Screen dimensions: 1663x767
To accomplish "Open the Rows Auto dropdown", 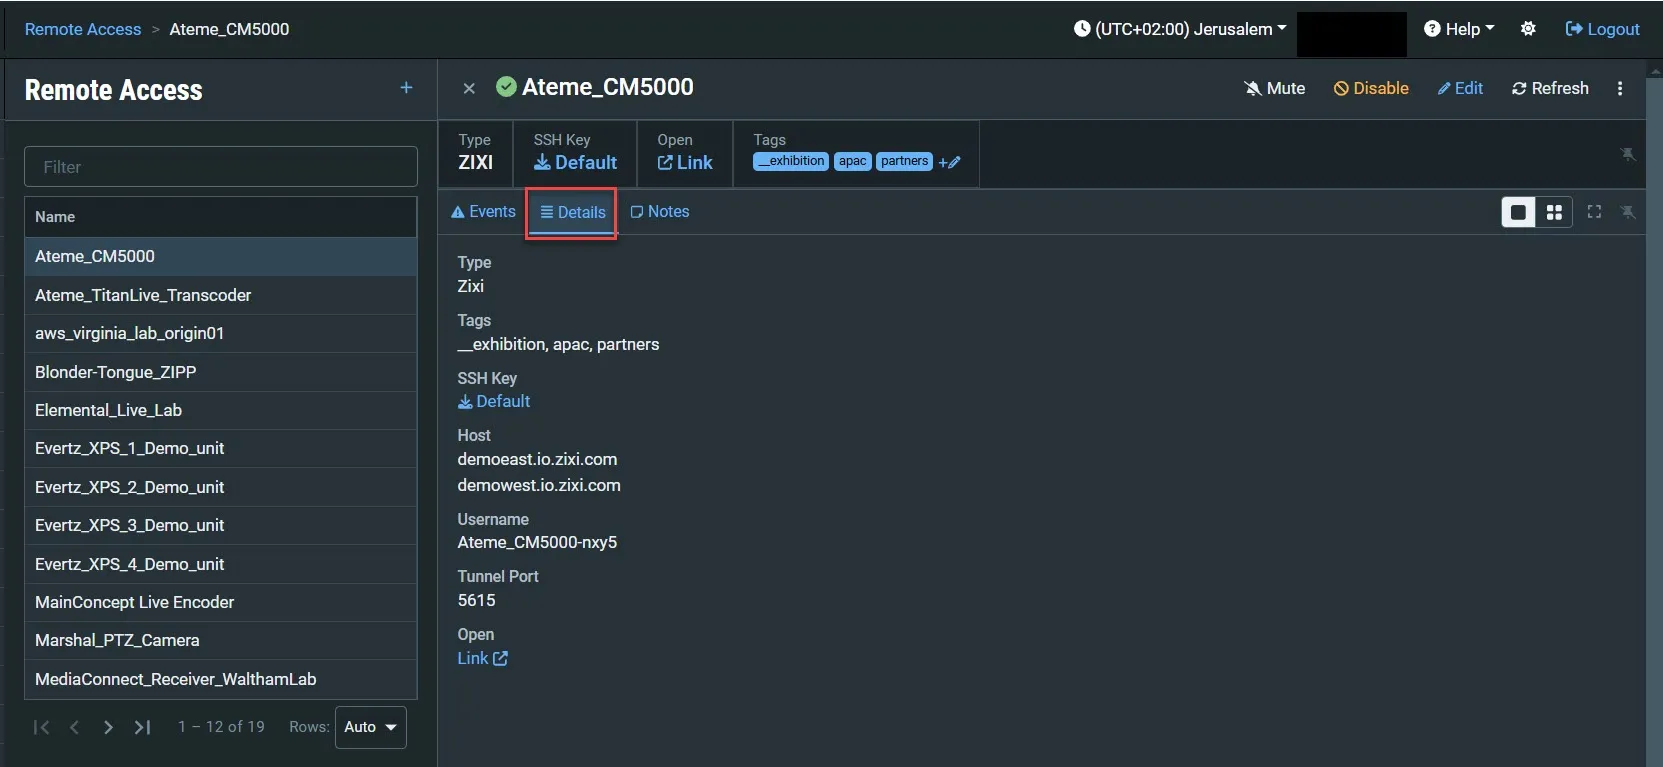I will pos(371,727).
